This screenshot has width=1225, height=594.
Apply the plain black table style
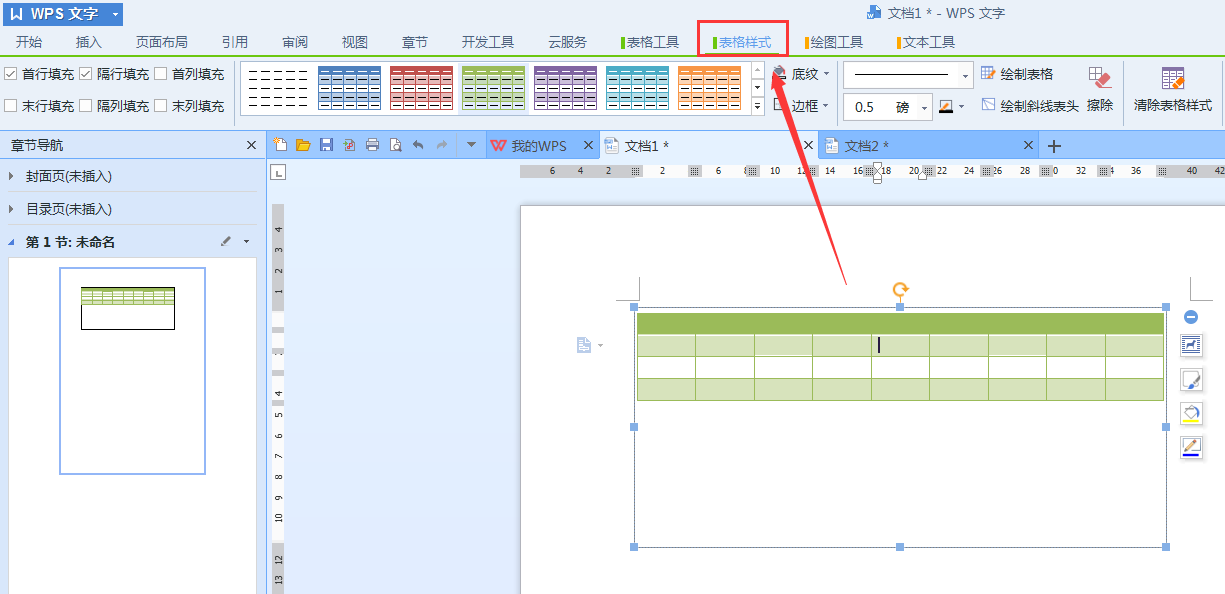point(278,88)
